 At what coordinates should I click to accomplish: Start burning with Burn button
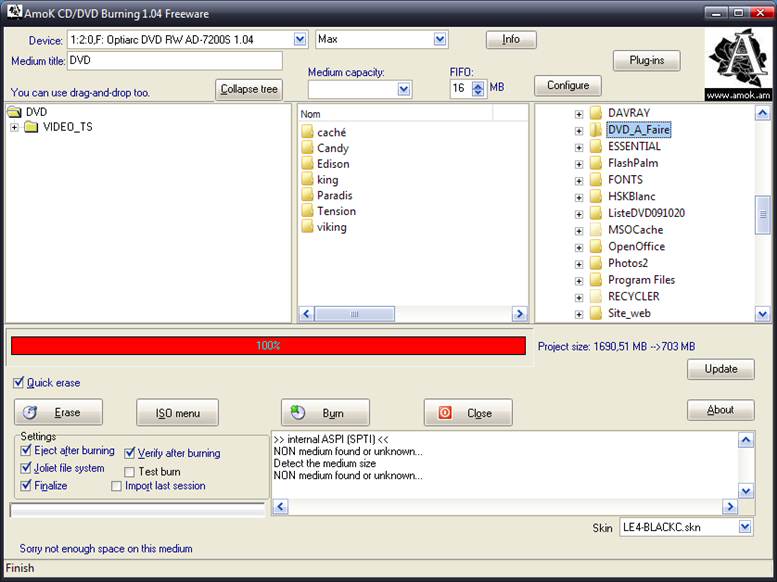point(325,412)
